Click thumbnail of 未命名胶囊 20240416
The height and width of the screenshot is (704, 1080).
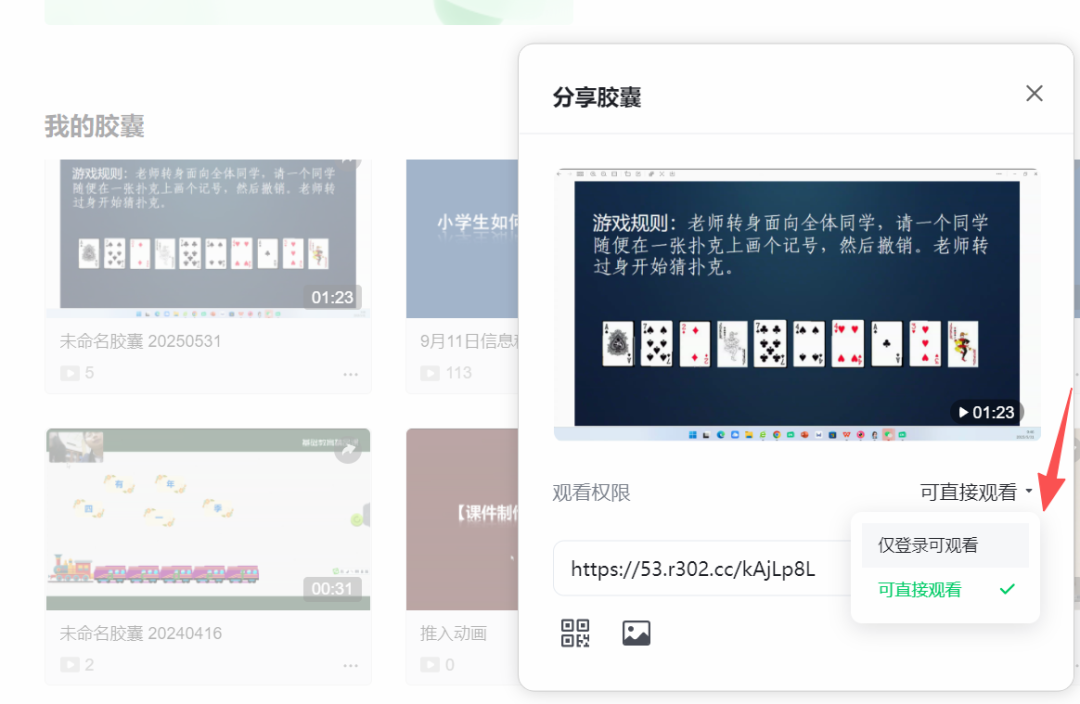207,518
